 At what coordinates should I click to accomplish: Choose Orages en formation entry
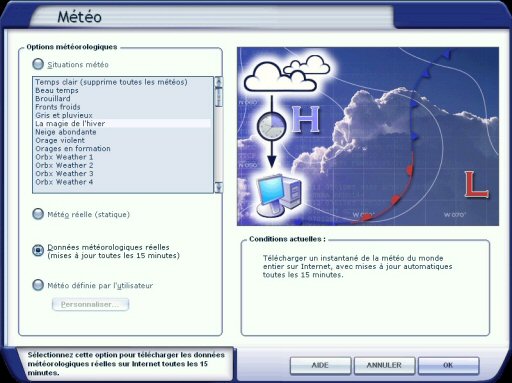[123, 149]
